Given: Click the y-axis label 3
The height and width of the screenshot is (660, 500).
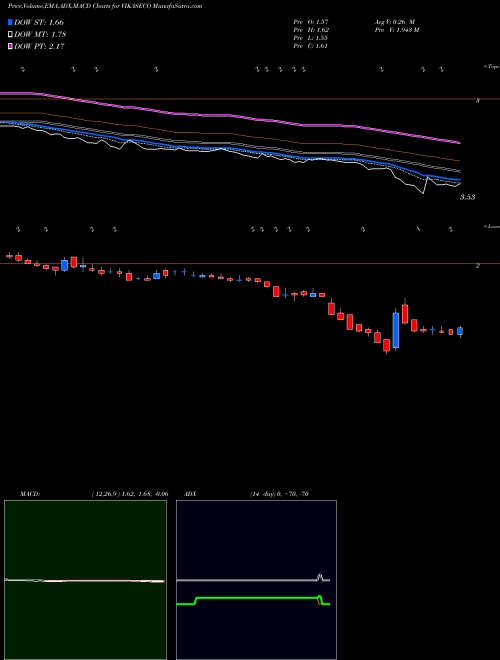Looking at the screenshot, I should [478, 101].
